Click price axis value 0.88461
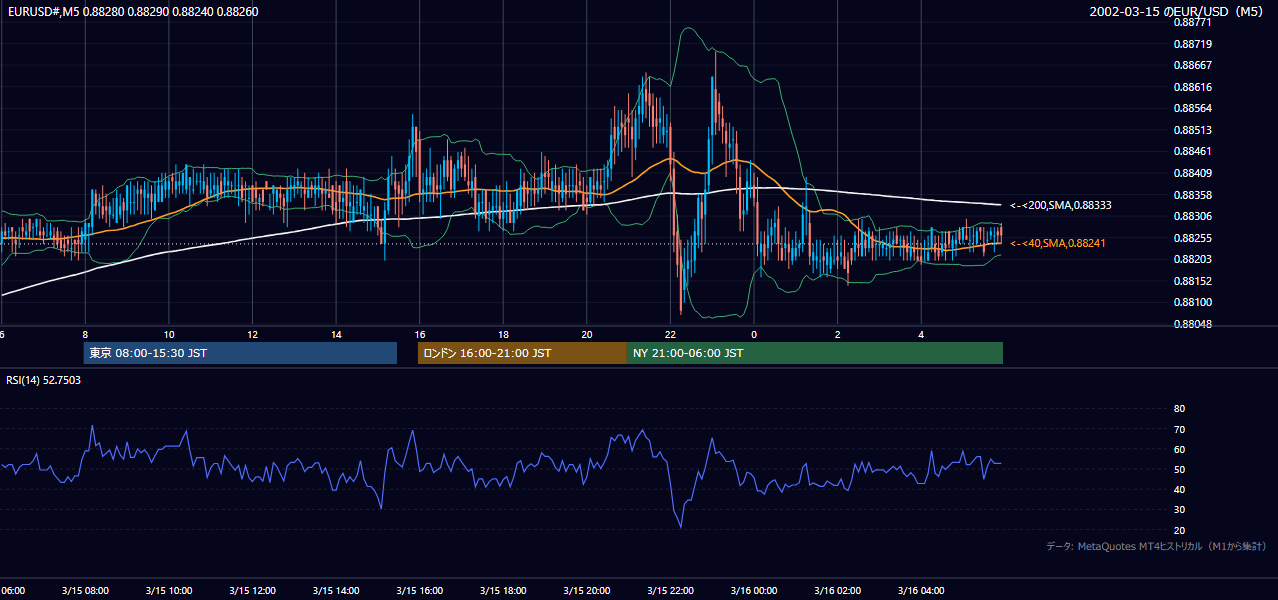 point(1192,151)
